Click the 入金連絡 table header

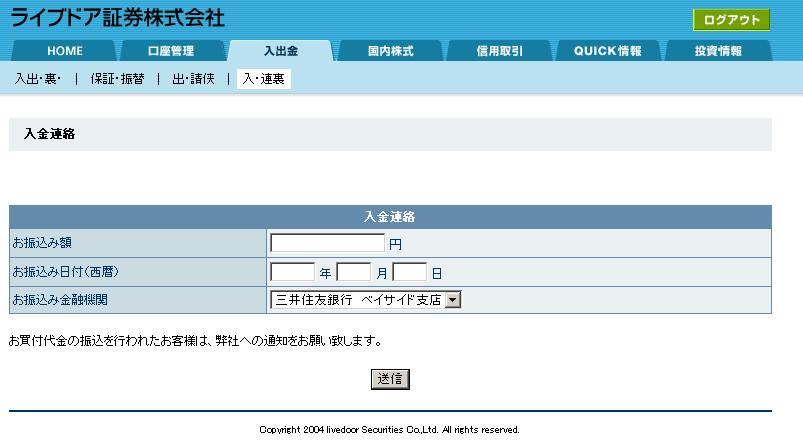click(390, 217)
